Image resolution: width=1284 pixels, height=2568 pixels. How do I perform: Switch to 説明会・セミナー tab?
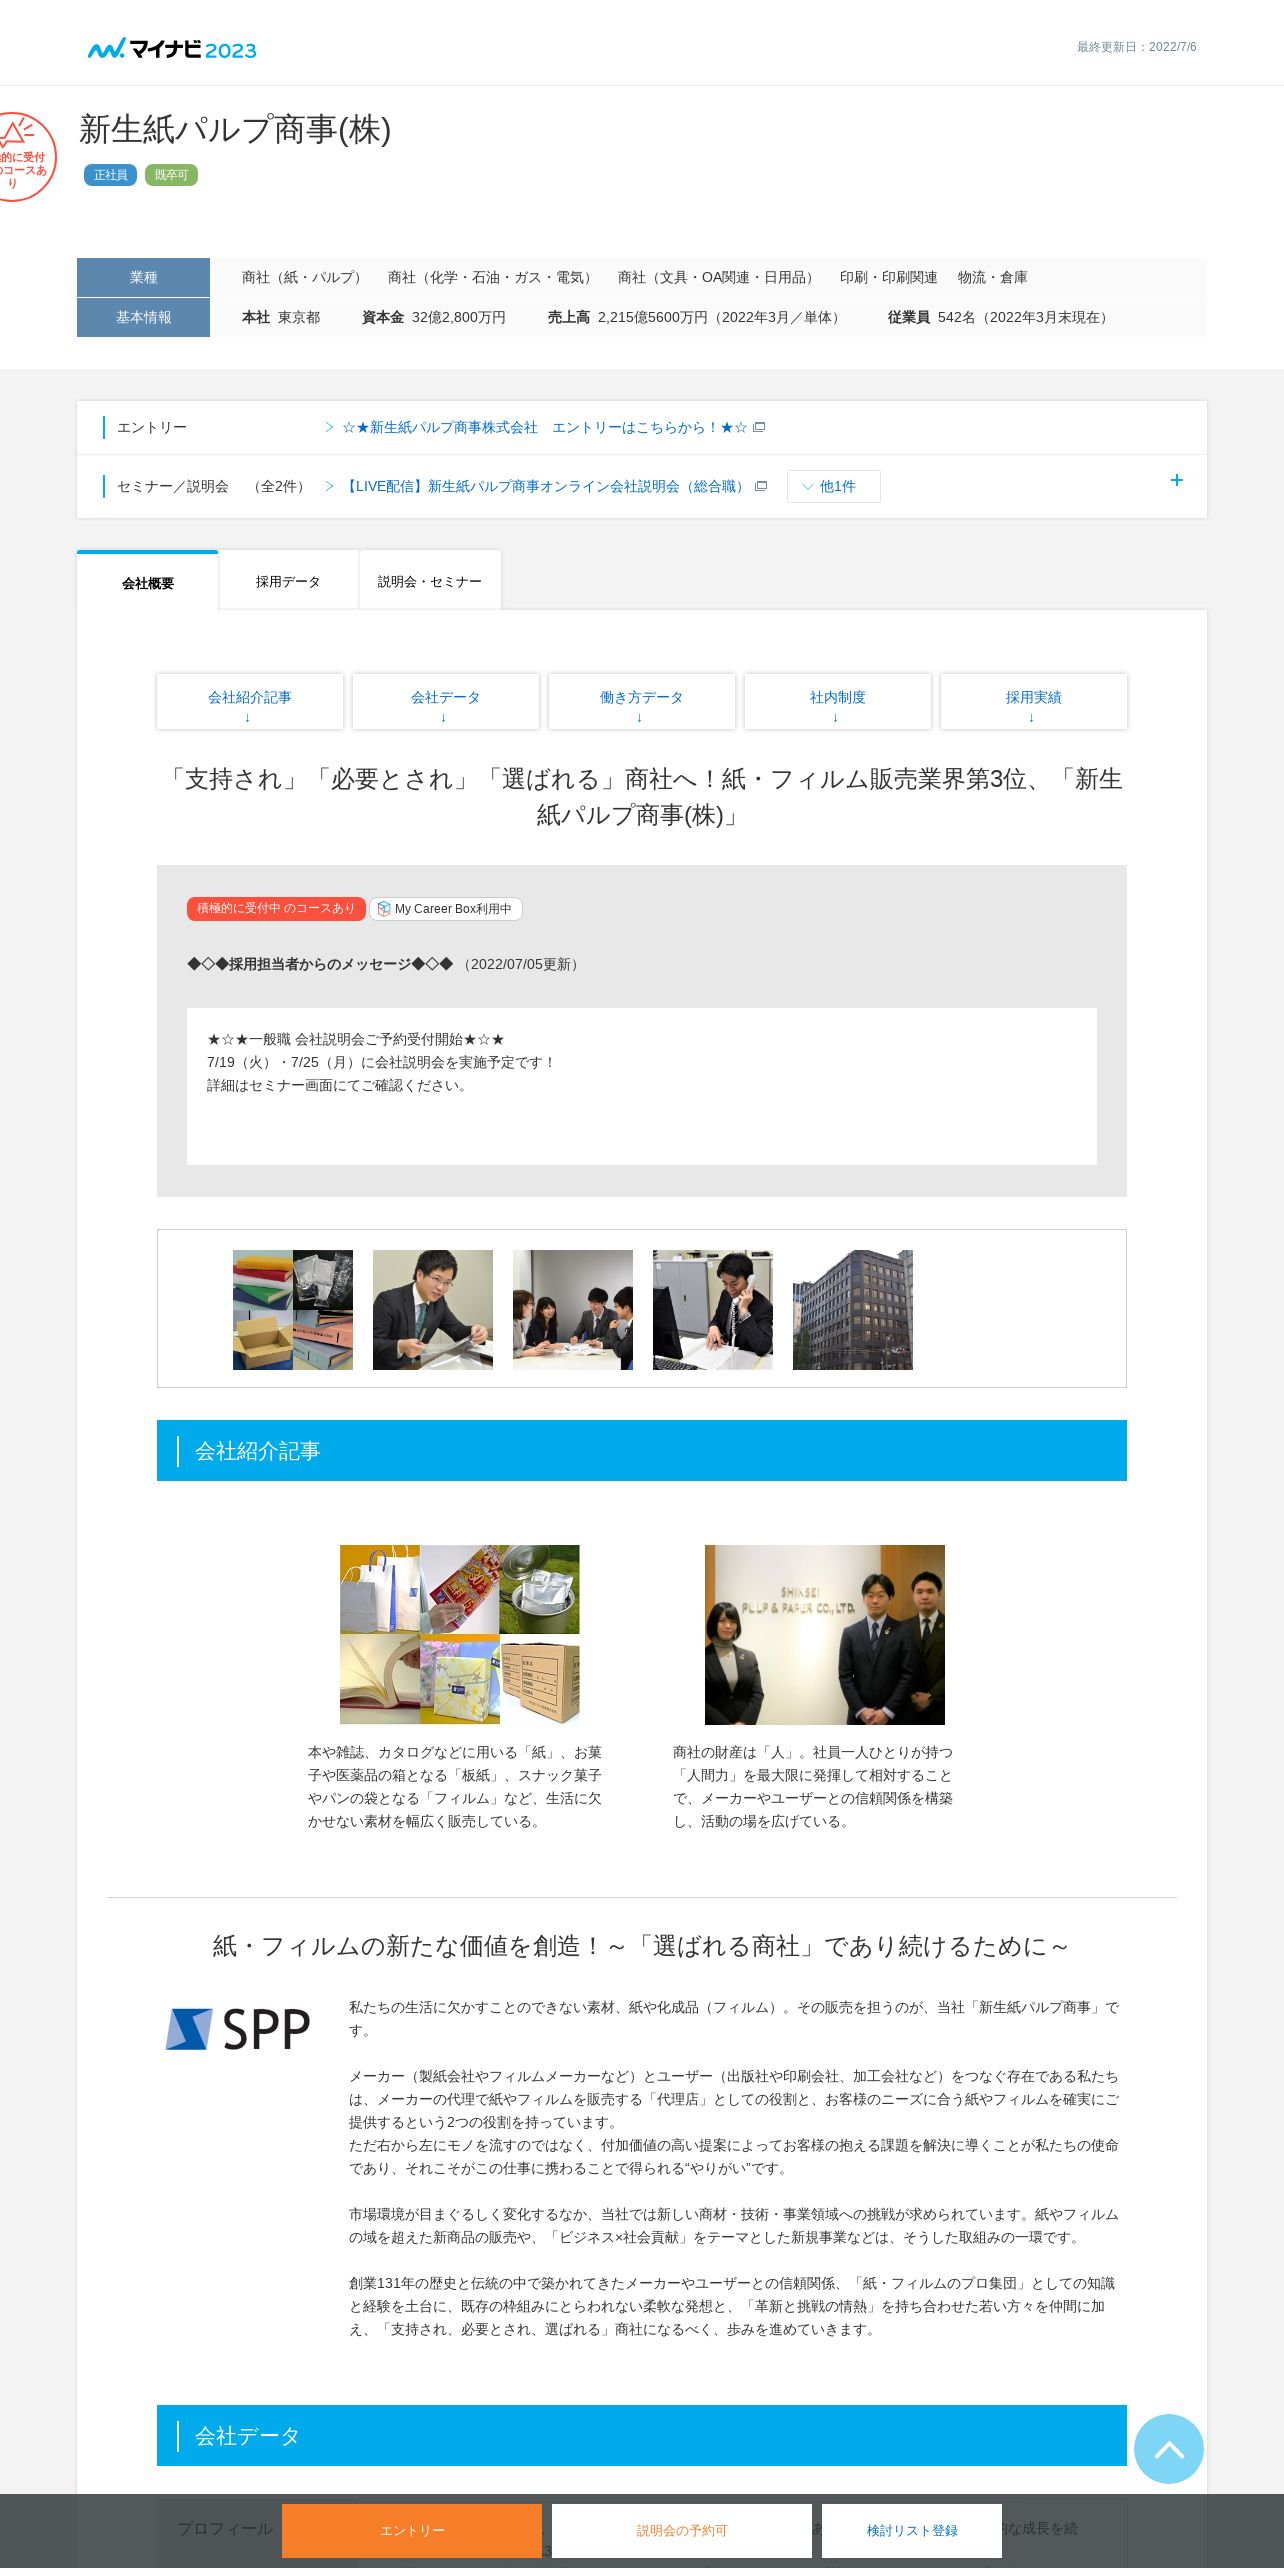(x=430, y=581)
